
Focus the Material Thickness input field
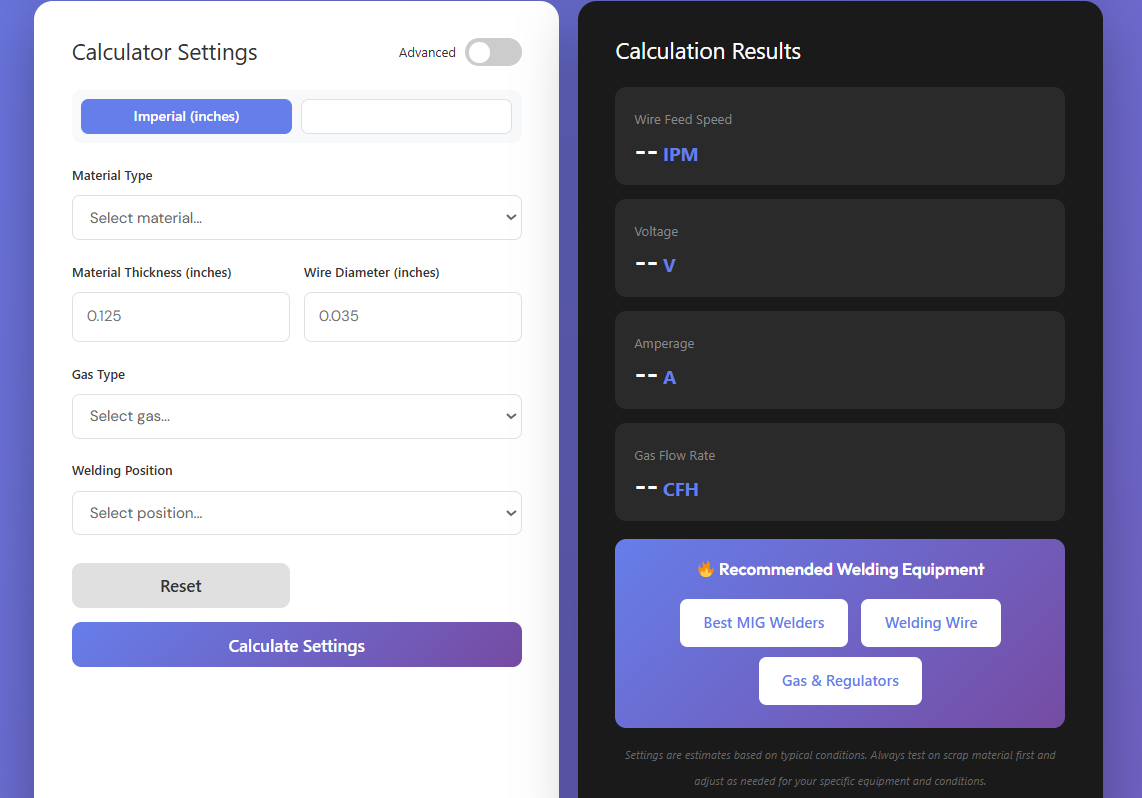point(181,317)
